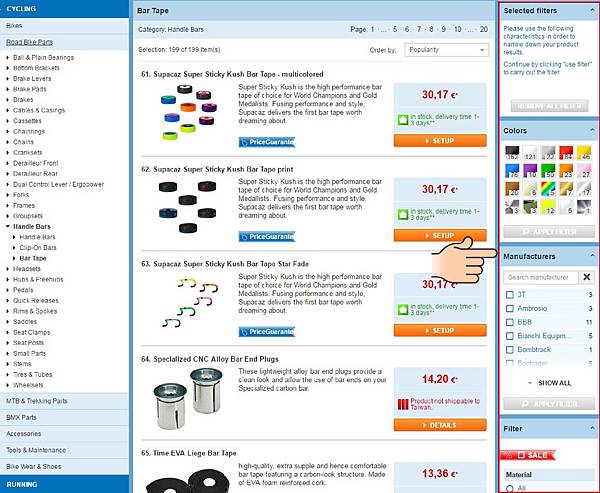The height and width of the screenshot is (493, 600).
Task: Click the PriceGuarantee badge on item 63
Action: (x=267, y=331)
